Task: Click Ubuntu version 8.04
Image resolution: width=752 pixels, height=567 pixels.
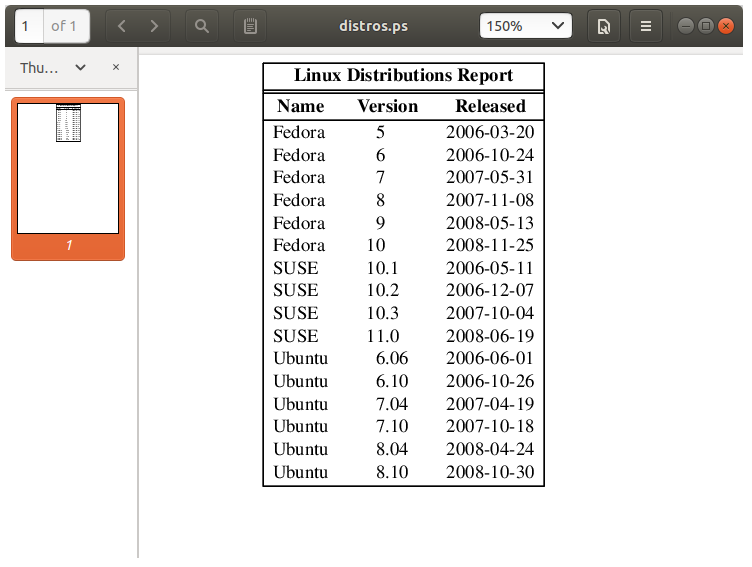Action: [x=392, y=449]
